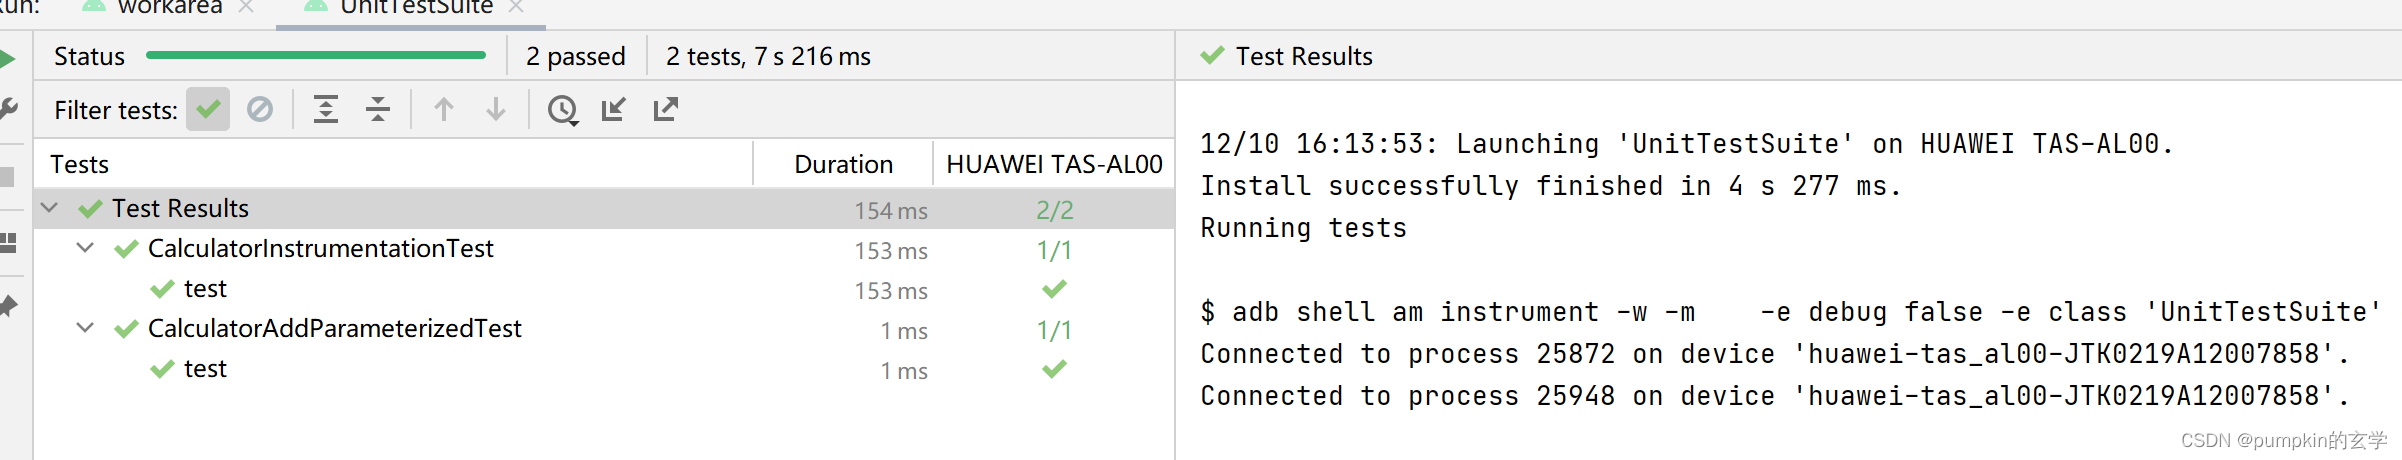Open test history clock icon

tap(563, 110)
